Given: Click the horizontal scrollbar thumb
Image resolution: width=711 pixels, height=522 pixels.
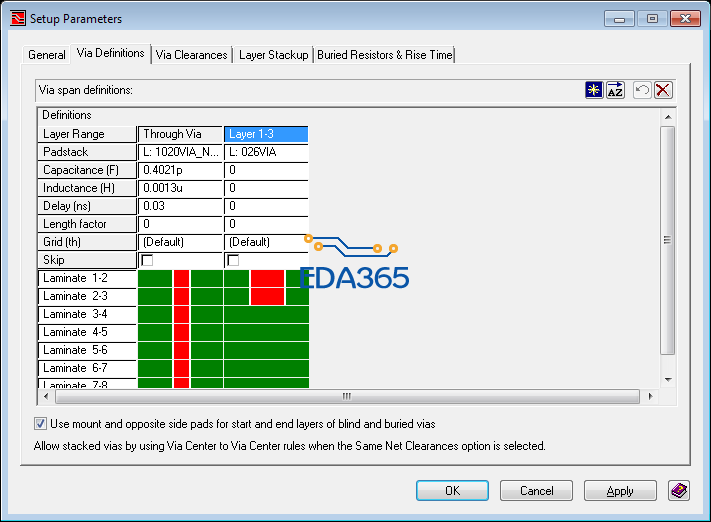Looking at the screenshot, I should tap(347, 396).
